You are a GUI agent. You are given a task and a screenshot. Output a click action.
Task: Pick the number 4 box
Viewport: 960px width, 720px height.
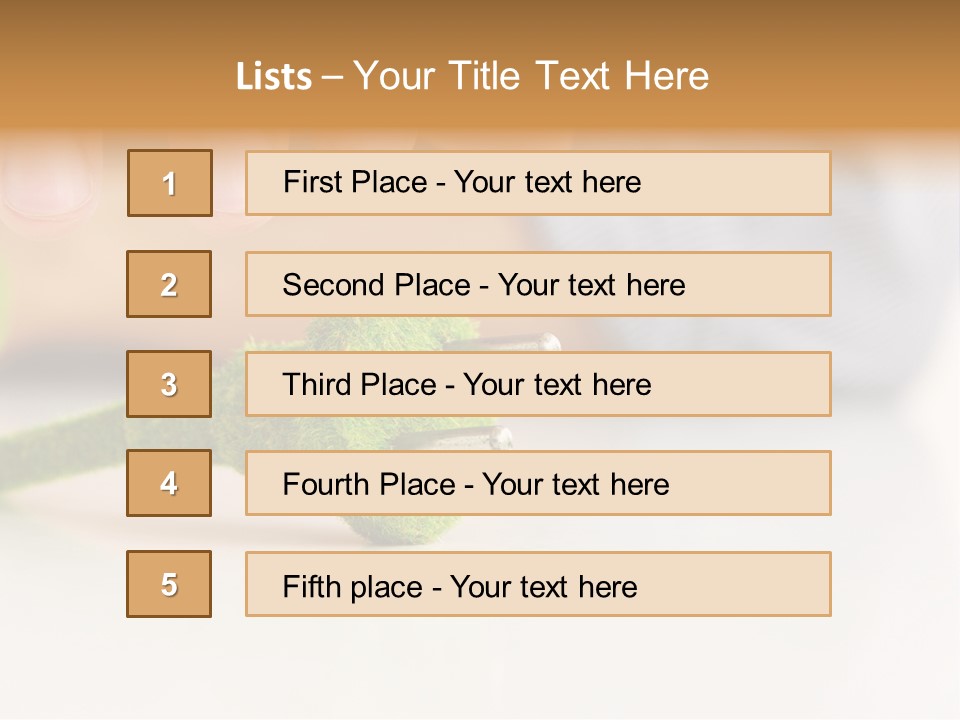pos(169,484)
